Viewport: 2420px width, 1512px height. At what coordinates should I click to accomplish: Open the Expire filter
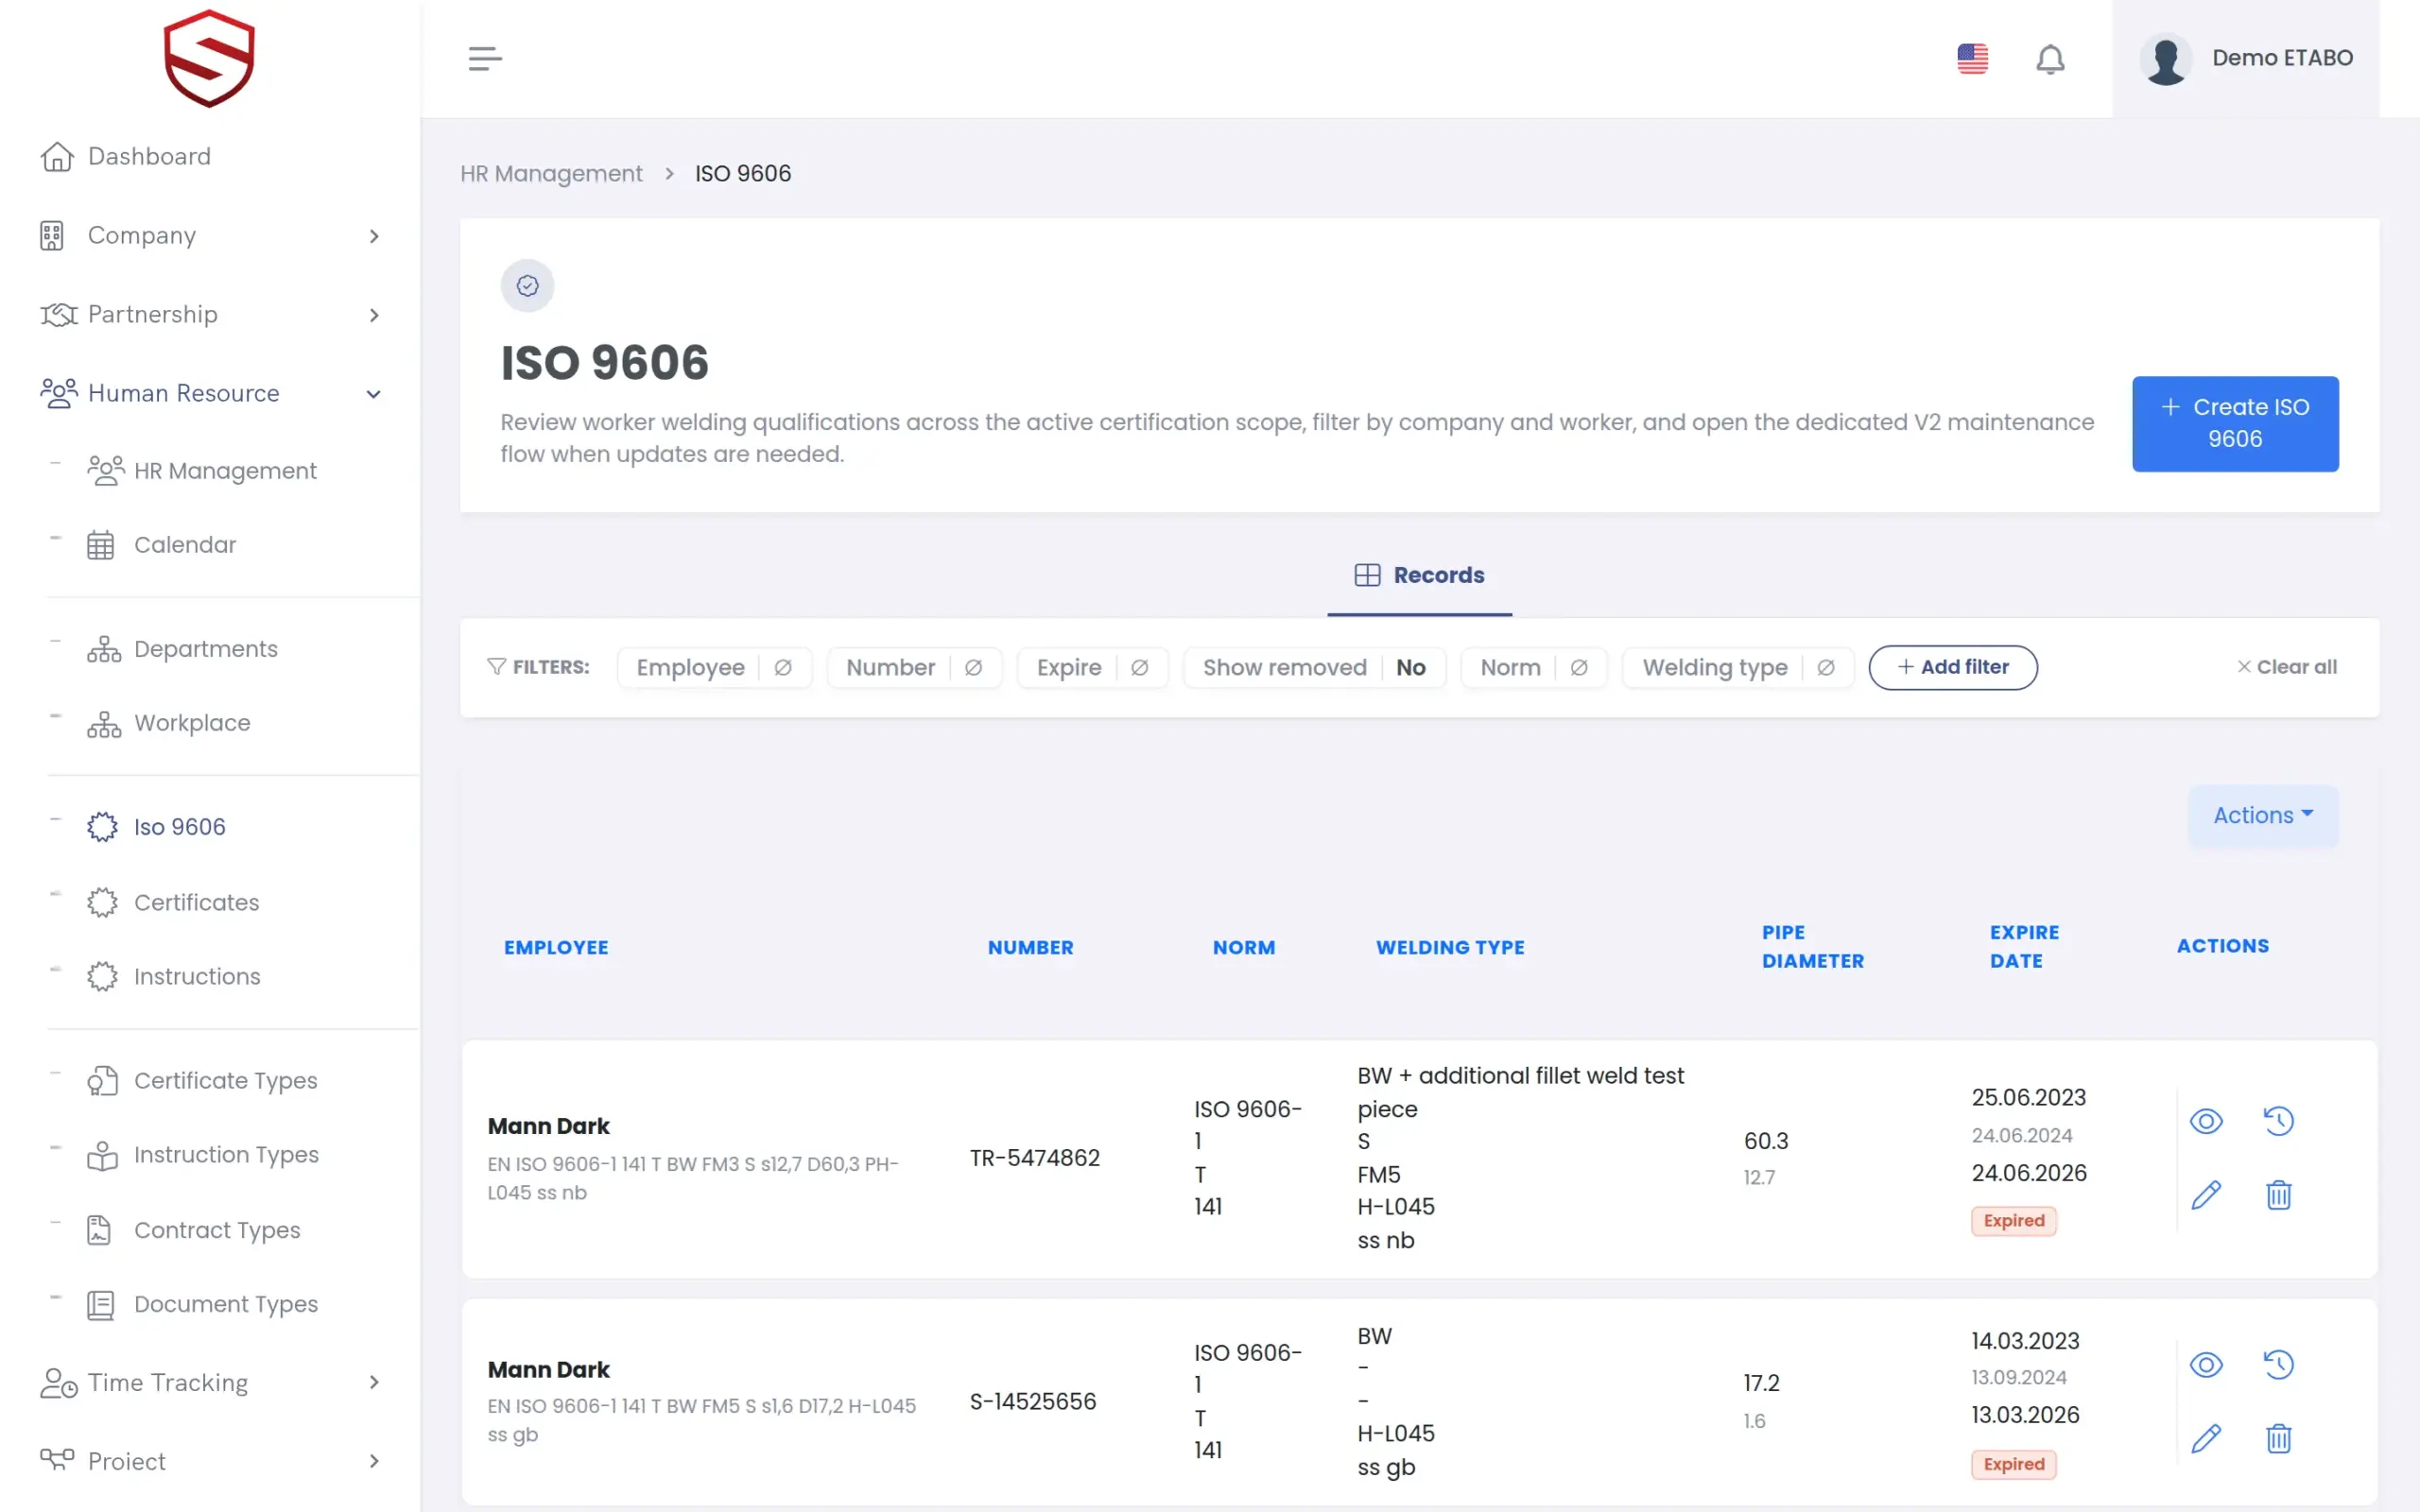click(1092, 668)
